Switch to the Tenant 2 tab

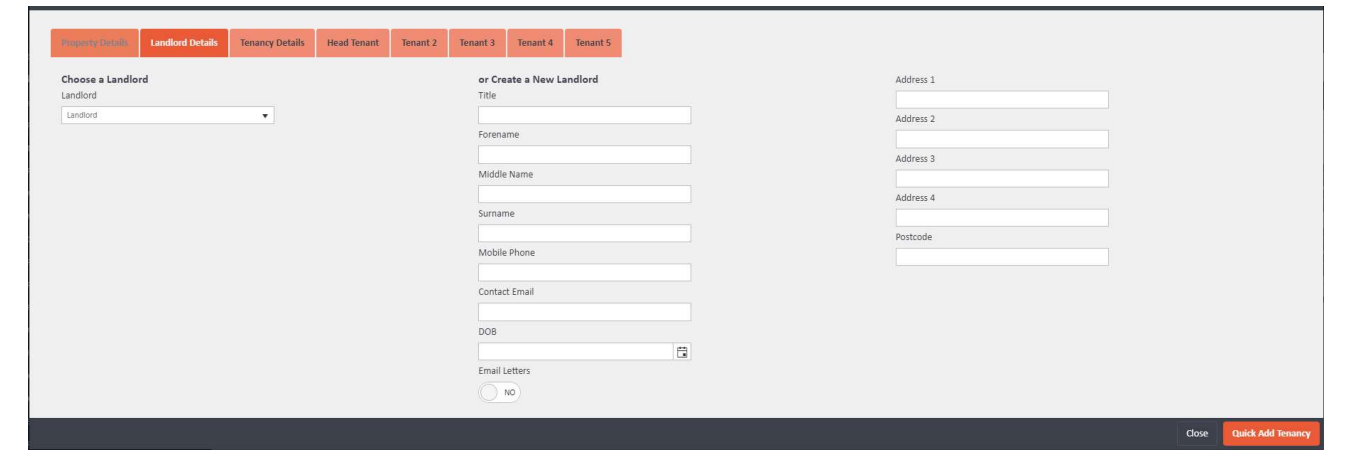pyautogui.click(x=419, y=43)
